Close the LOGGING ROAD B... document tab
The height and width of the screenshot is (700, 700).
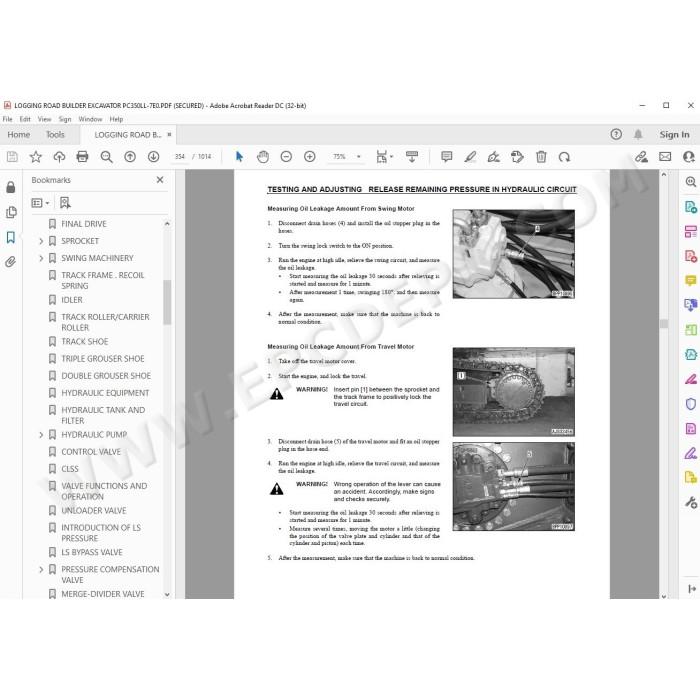click(169, 134)
